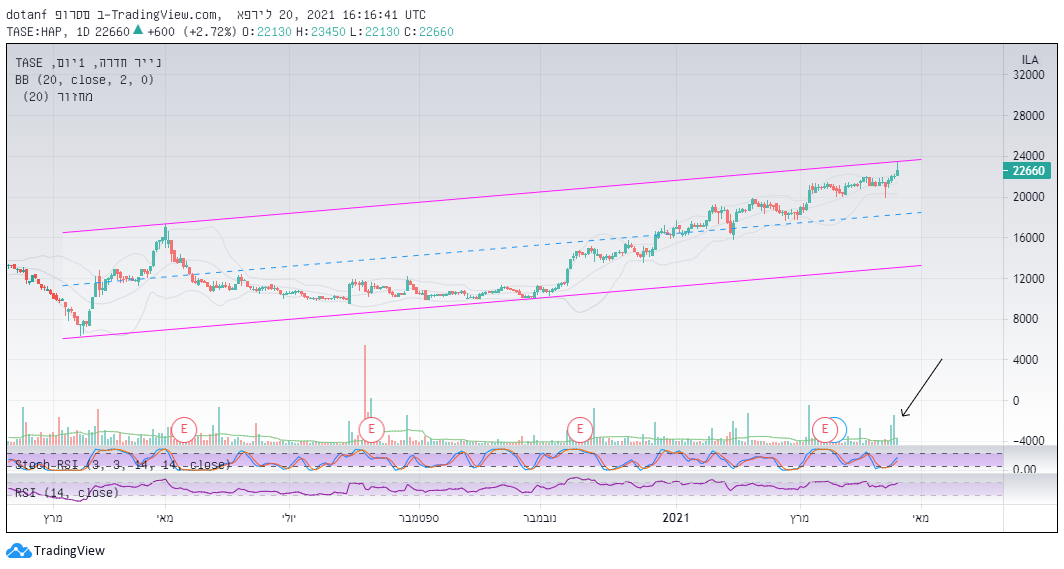Click the L:22130 low value
This screenshot has width=1064, height=569.
tap(375, 32)
